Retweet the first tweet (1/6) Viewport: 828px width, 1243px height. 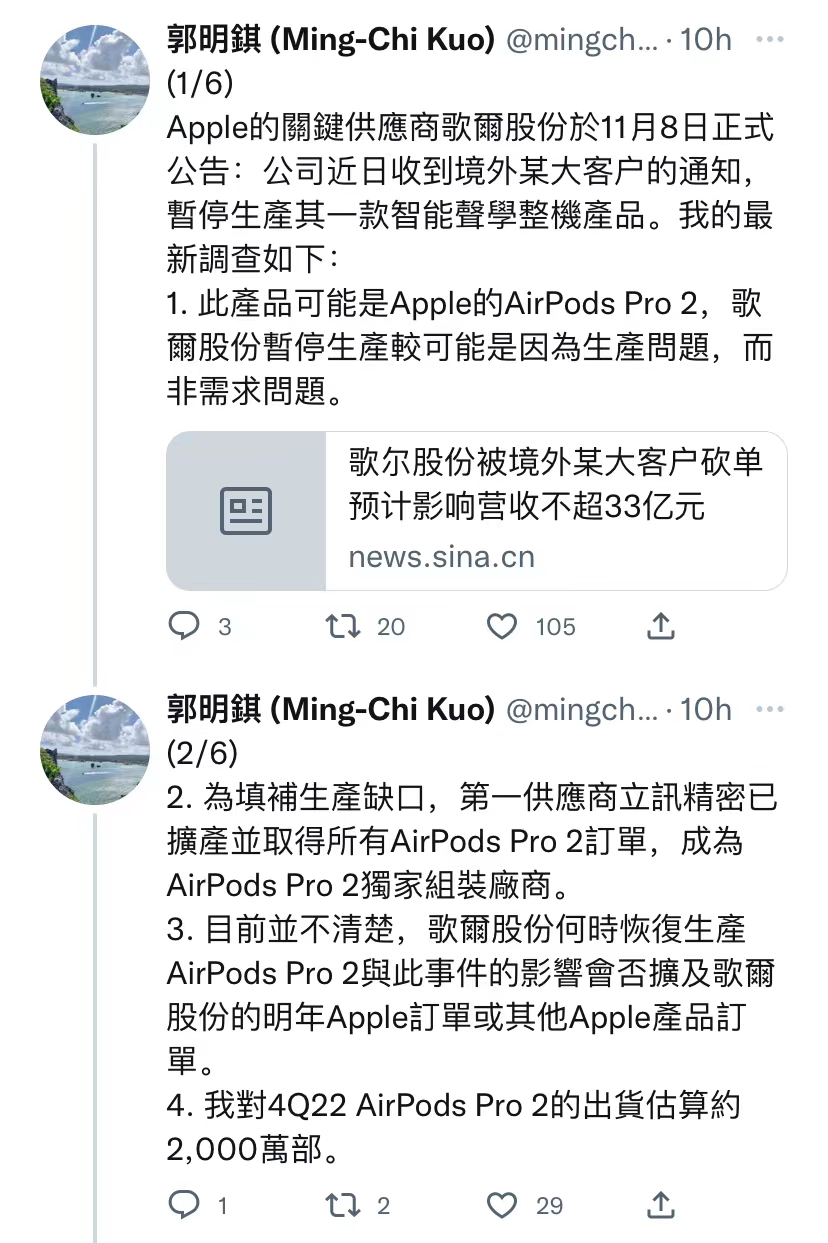(x=343, y=626)
